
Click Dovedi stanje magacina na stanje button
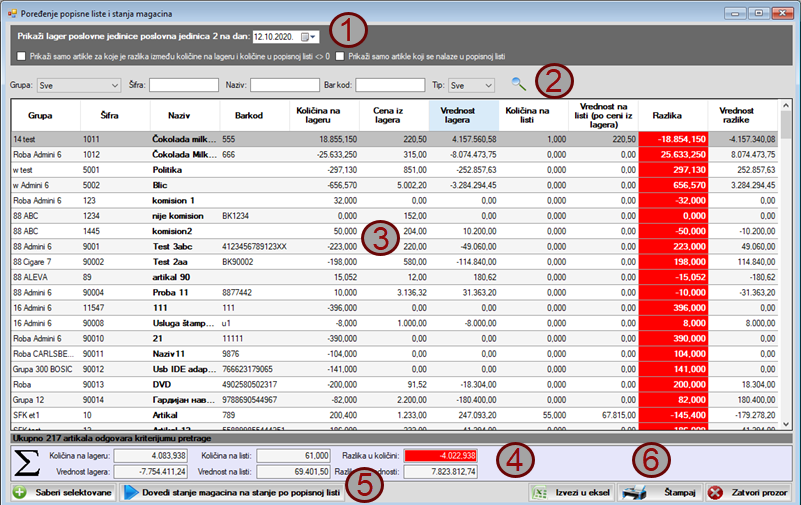(232, 493)
